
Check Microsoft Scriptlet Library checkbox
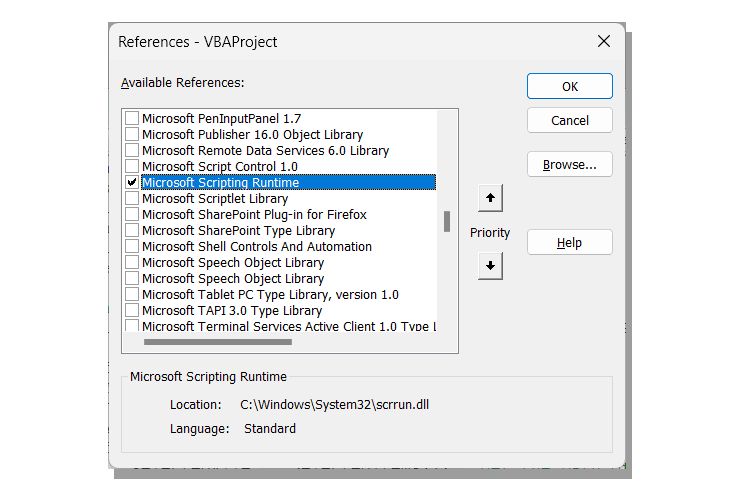(x=132, y=198)
